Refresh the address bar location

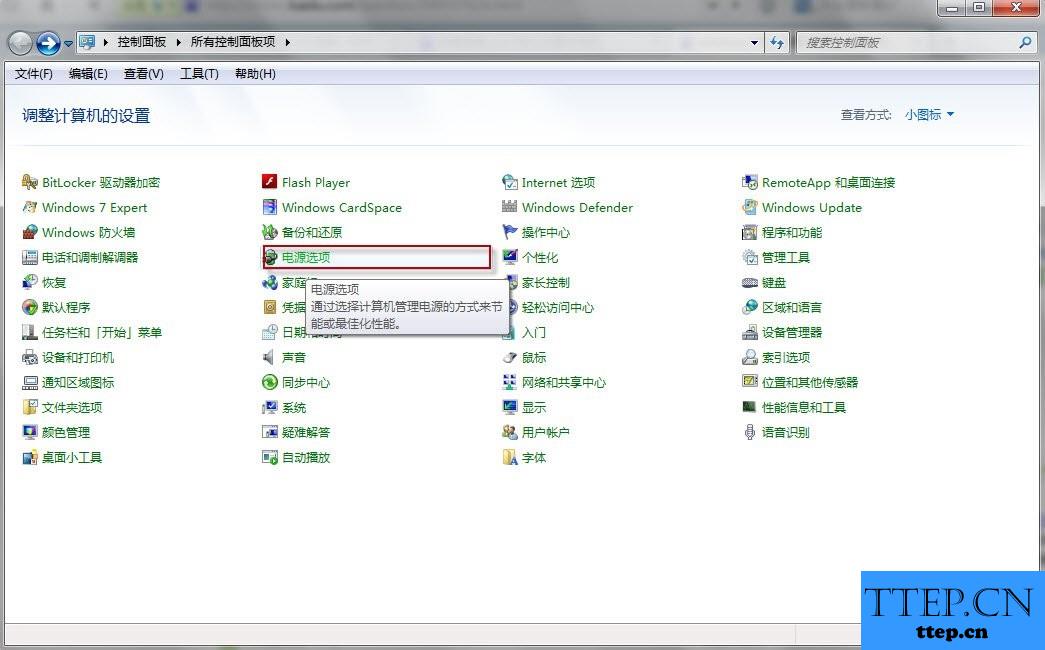click(777, 43)
